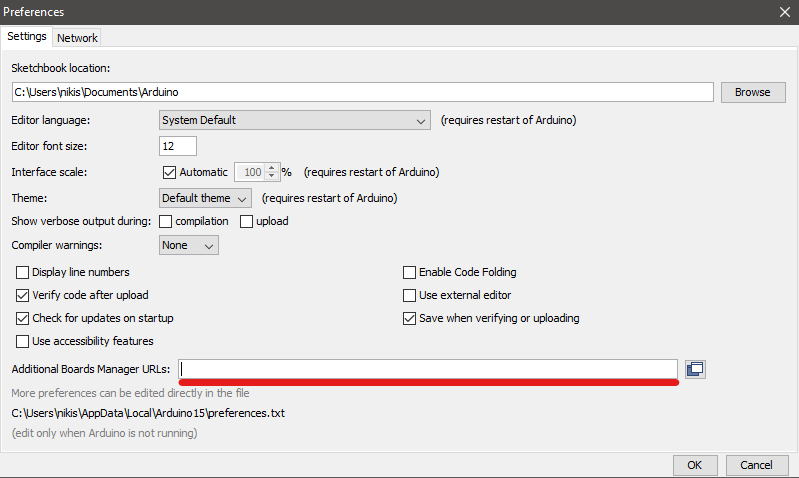Image resolution: width=799 pixels, height=478 pixels.
Task: Enable Code Folding checkbox
Action: tap(409, 272)
